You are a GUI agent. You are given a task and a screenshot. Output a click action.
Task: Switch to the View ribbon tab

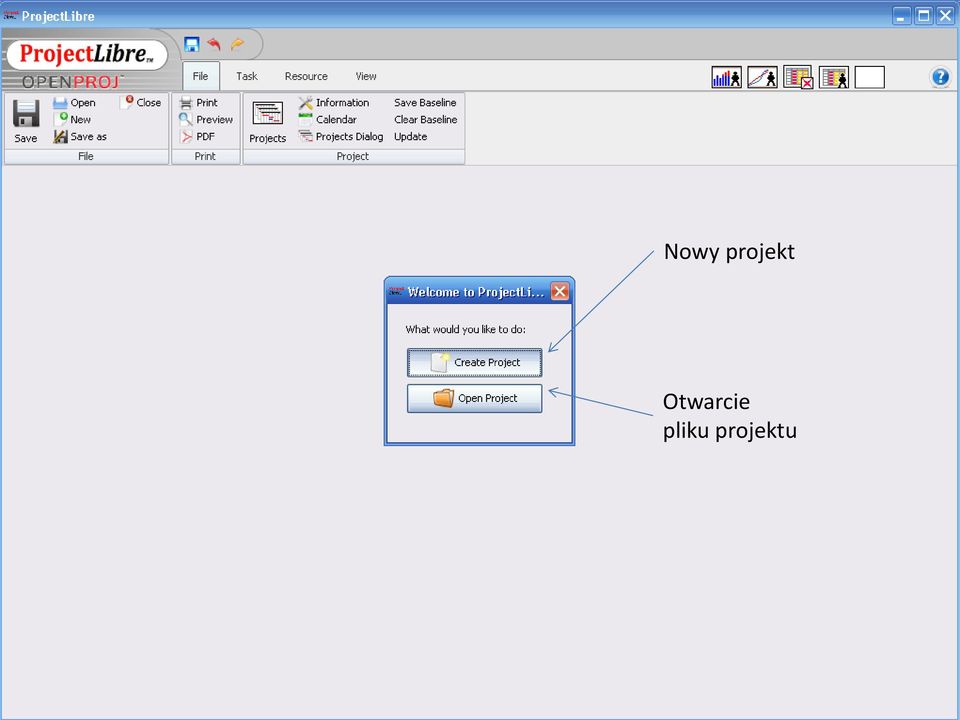coord(366,76)
